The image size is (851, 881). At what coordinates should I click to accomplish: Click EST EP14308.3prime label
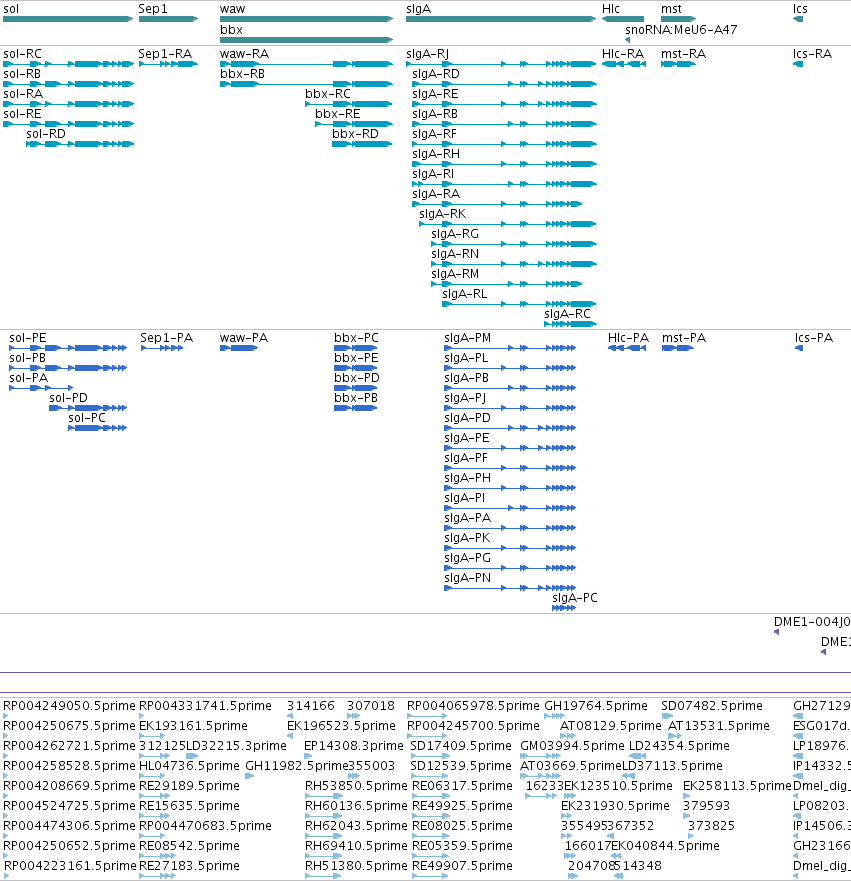click(354, 746)
